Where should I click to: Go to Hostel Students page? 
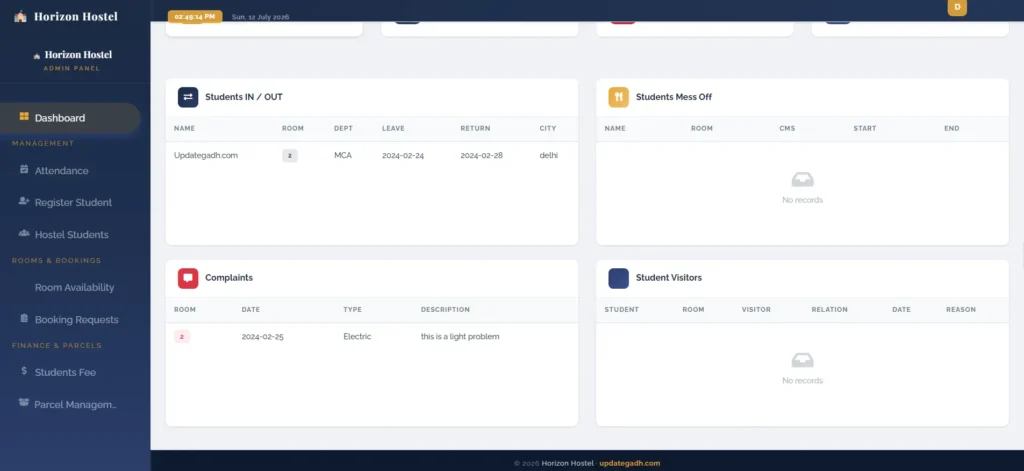[x=70, y=235]
